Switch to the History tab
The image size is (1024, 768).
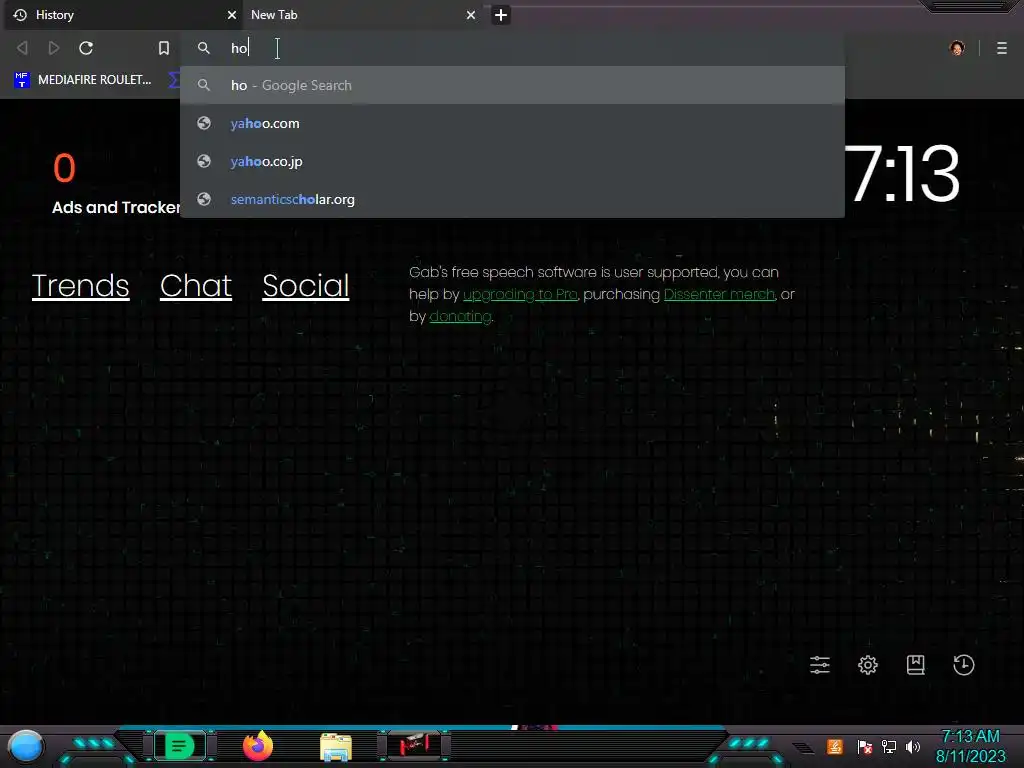tap(123, 15)
